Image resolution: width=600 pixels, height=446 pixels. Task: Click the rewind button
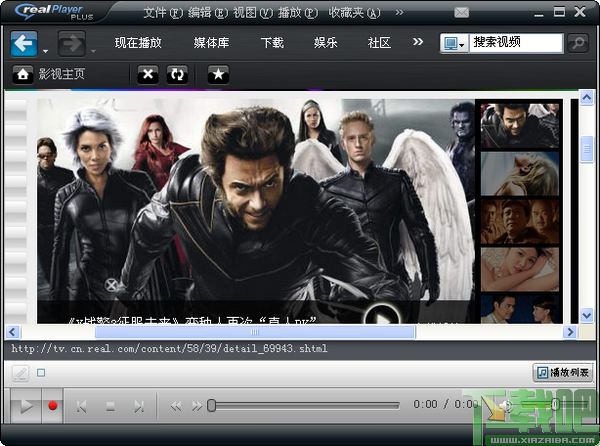(x=176, y=406)
